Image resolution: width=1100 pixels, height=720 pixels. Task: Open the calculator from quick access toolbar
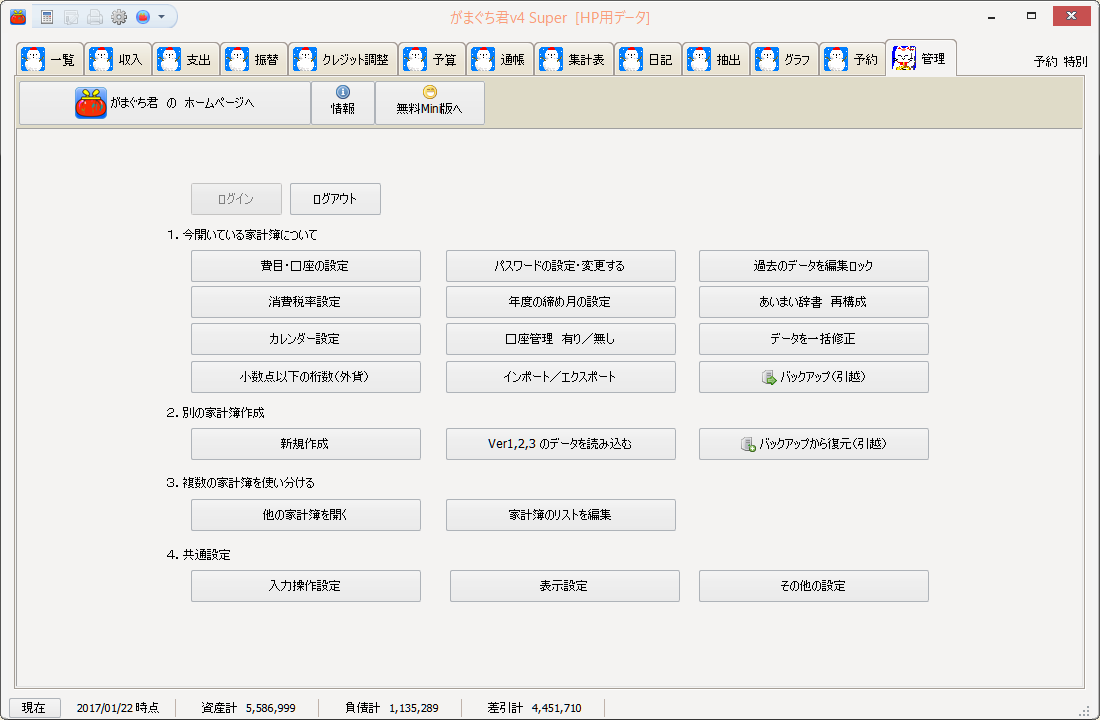(47, 17)
